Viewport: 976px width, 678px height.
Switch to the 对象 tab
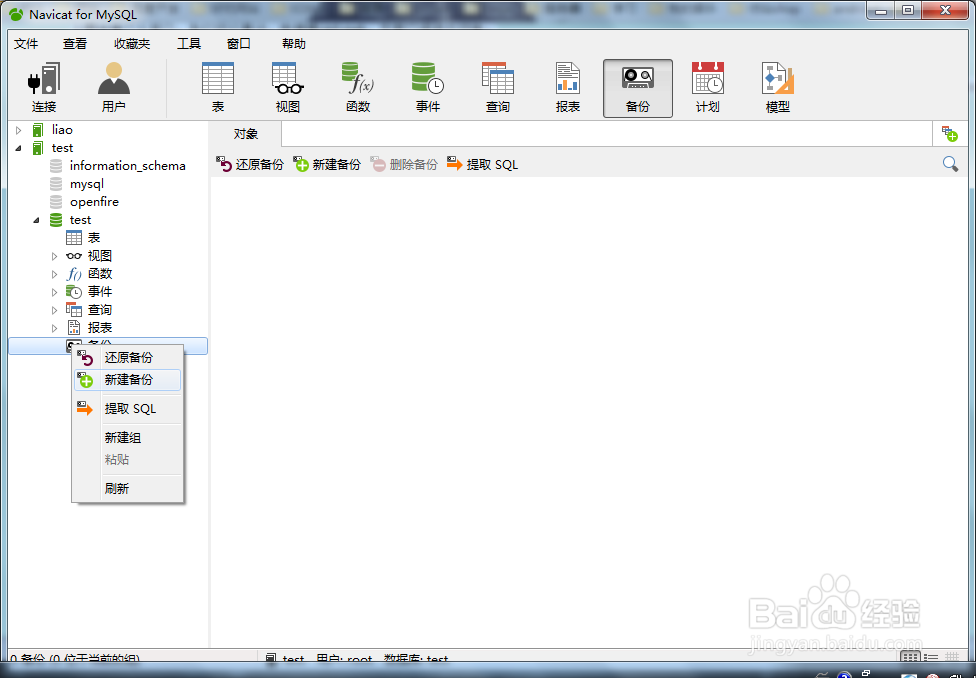pos(246,134)
